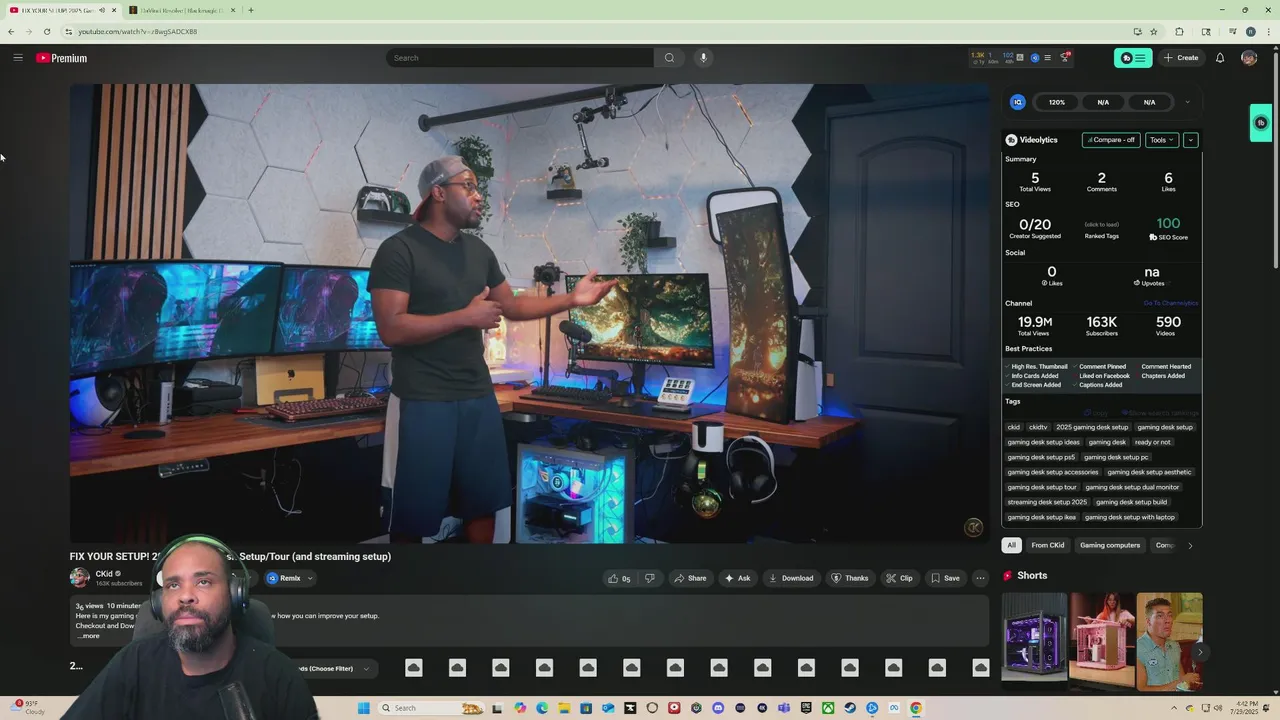Click the 'ready or not' tag

tap(1153, 442)
